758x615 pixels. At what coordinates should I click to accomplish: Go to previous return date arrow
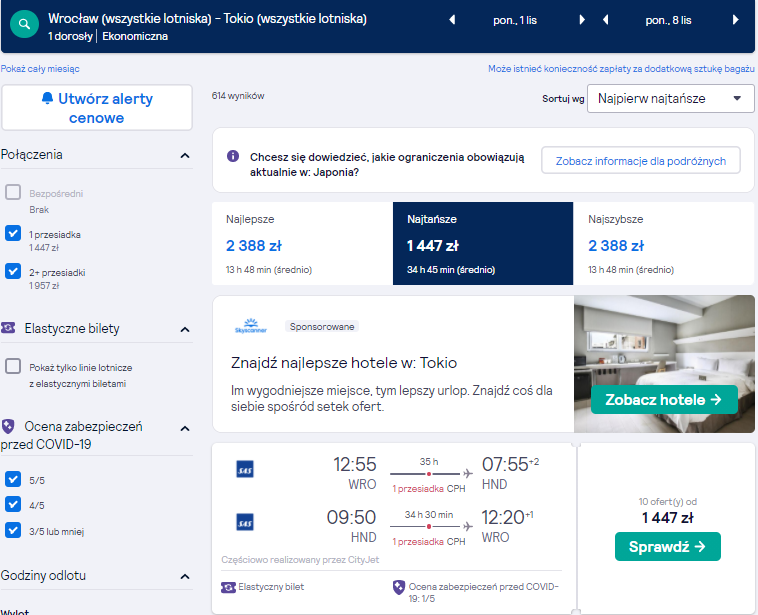605,20
